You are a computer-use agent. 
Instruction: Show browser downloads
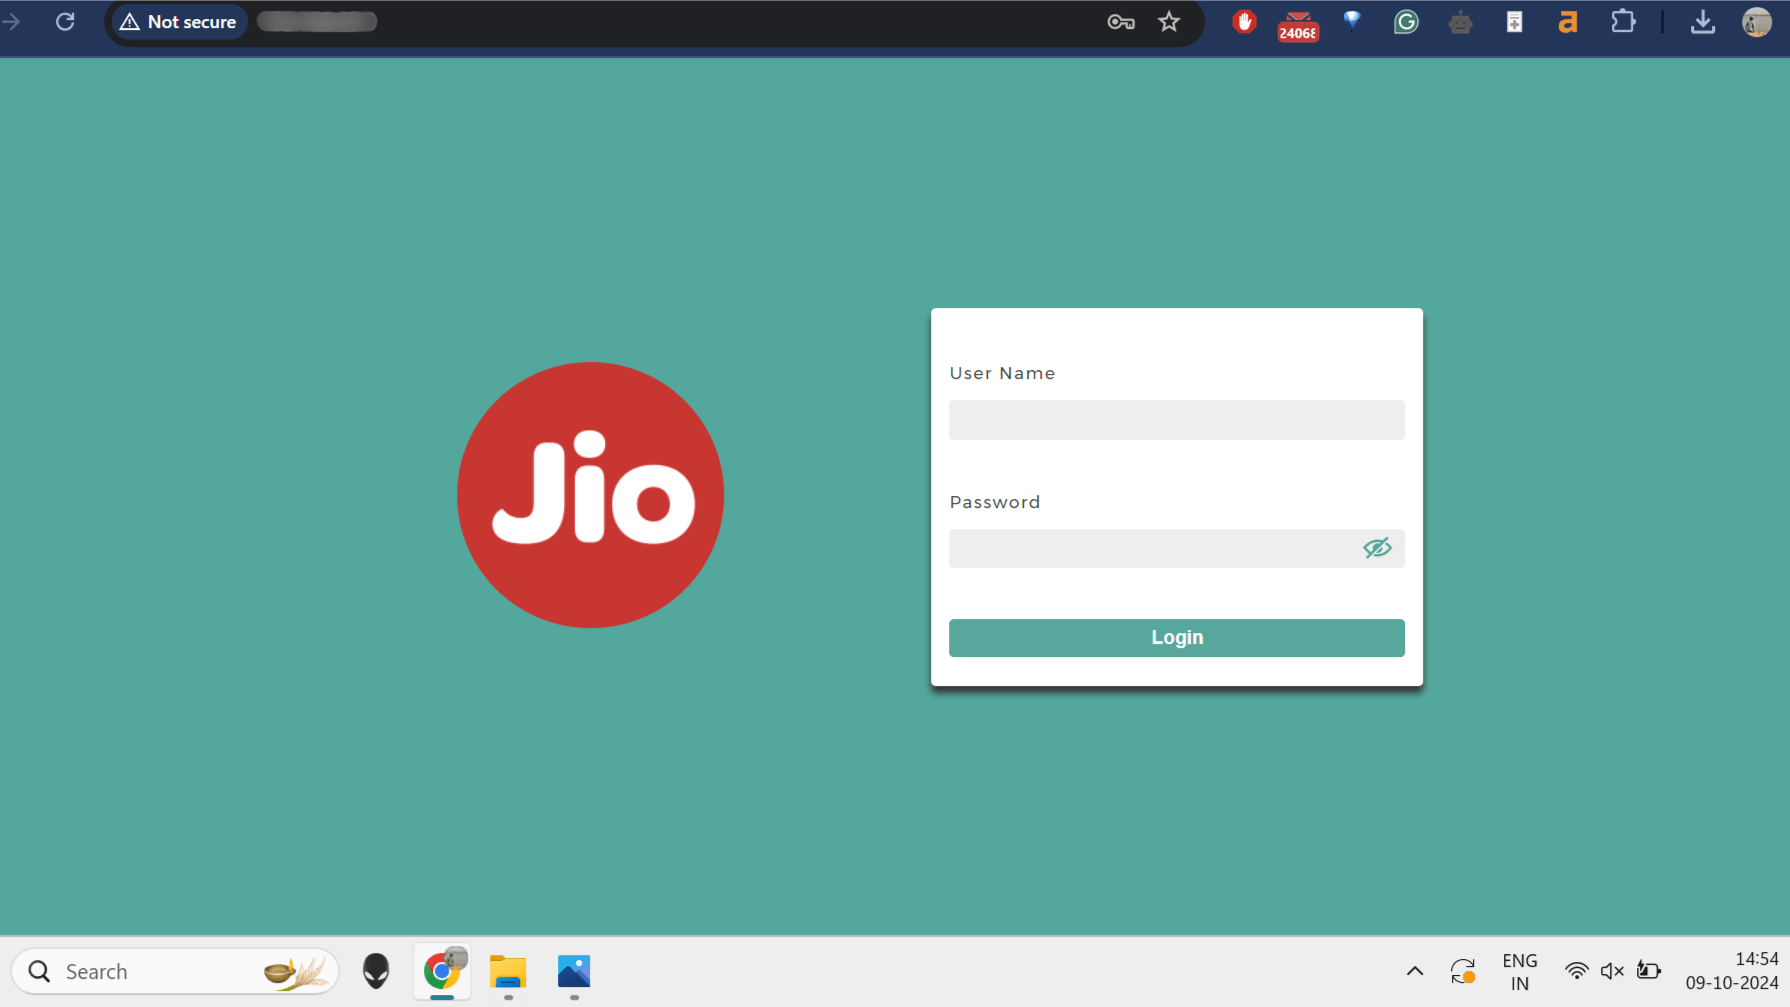pos(1702,22)
